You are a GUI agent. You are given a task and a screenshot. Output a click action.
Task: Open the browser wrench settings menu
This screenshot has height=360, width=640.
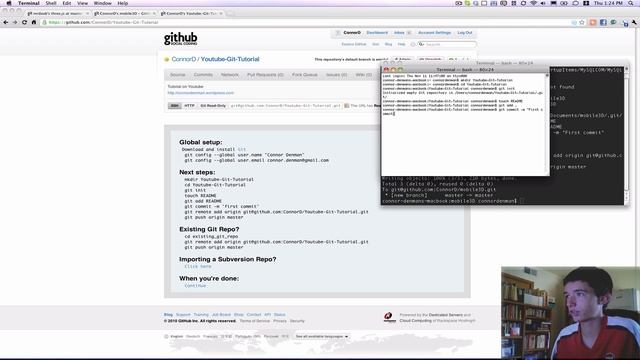coord(634,22)
